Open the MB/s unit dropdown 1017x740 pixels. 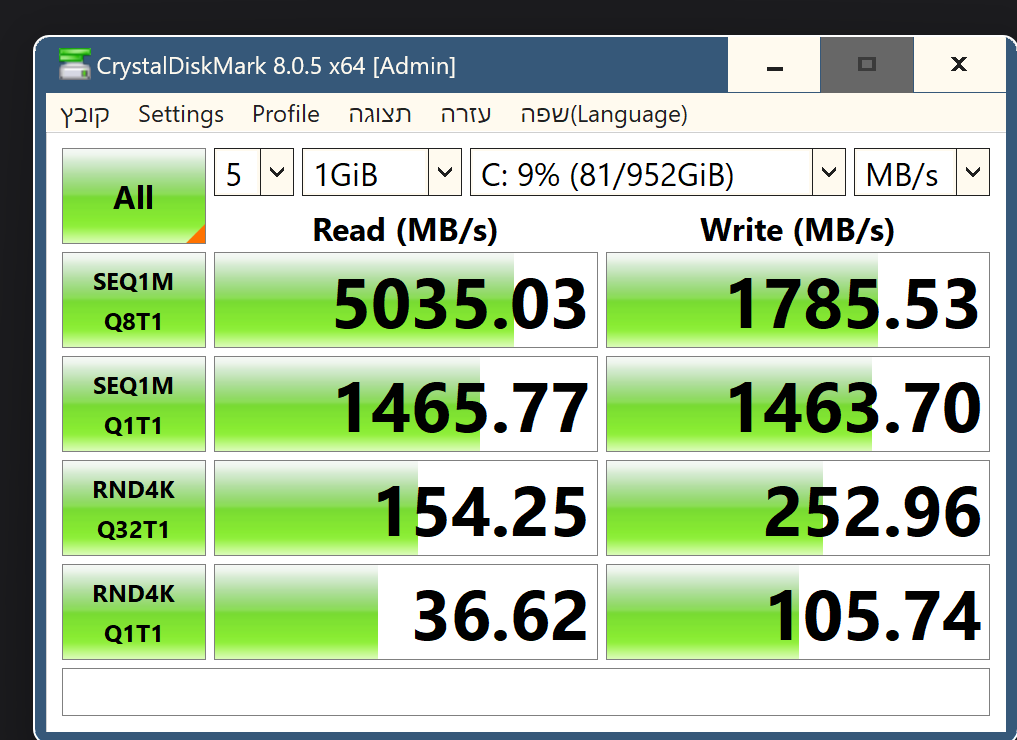coord(922,172)
